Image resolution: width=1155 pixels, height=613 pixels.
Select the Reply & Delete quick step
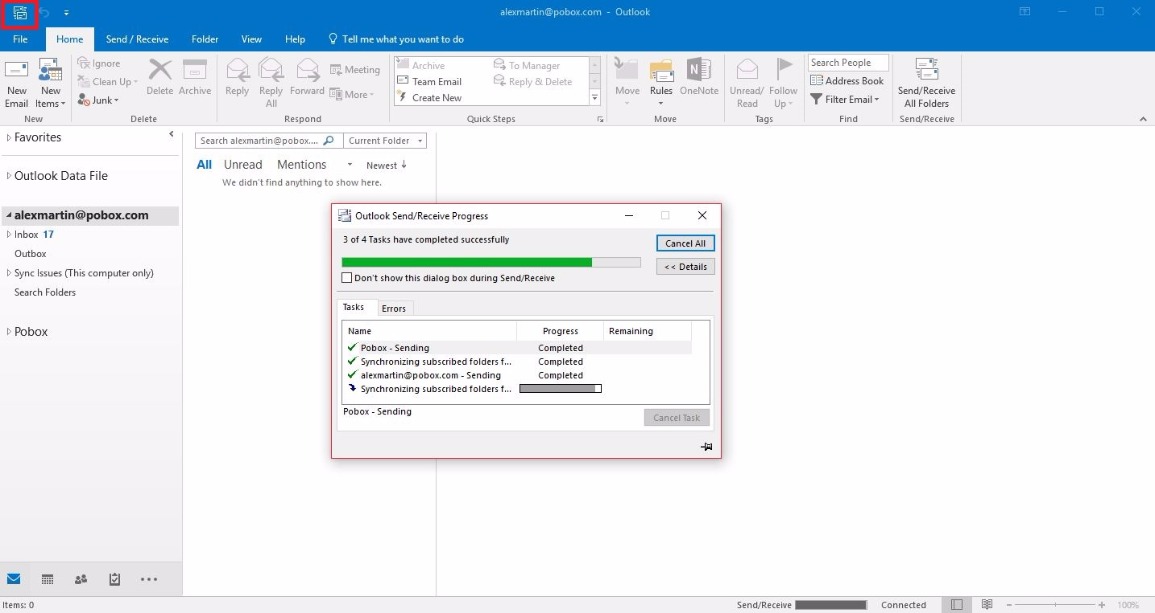click(533, 82)
